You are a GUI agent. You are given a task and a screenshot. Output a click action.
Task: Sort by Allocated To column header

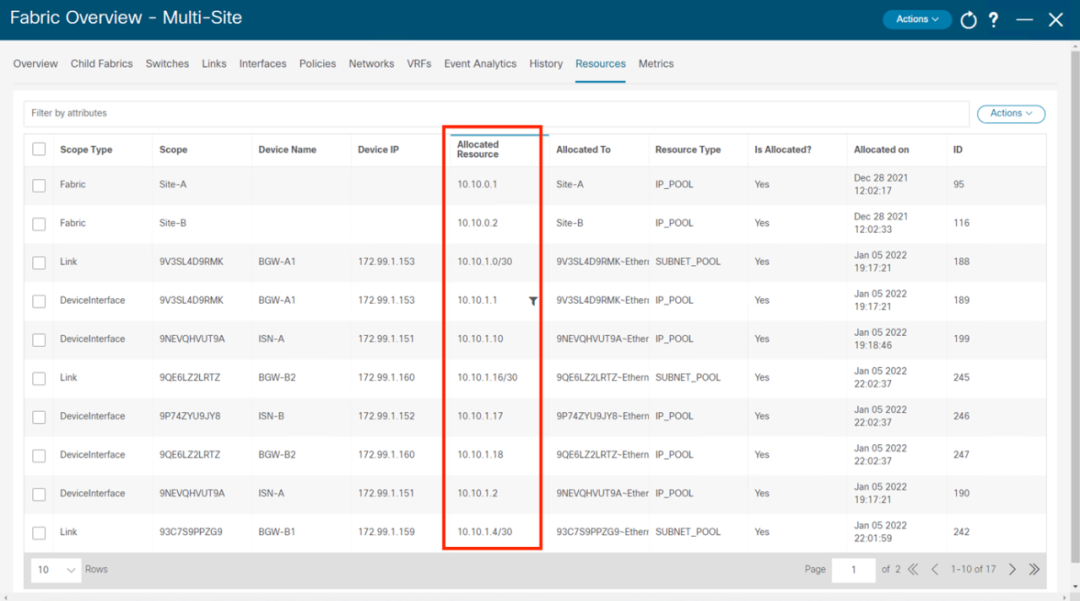click(583, 149)
